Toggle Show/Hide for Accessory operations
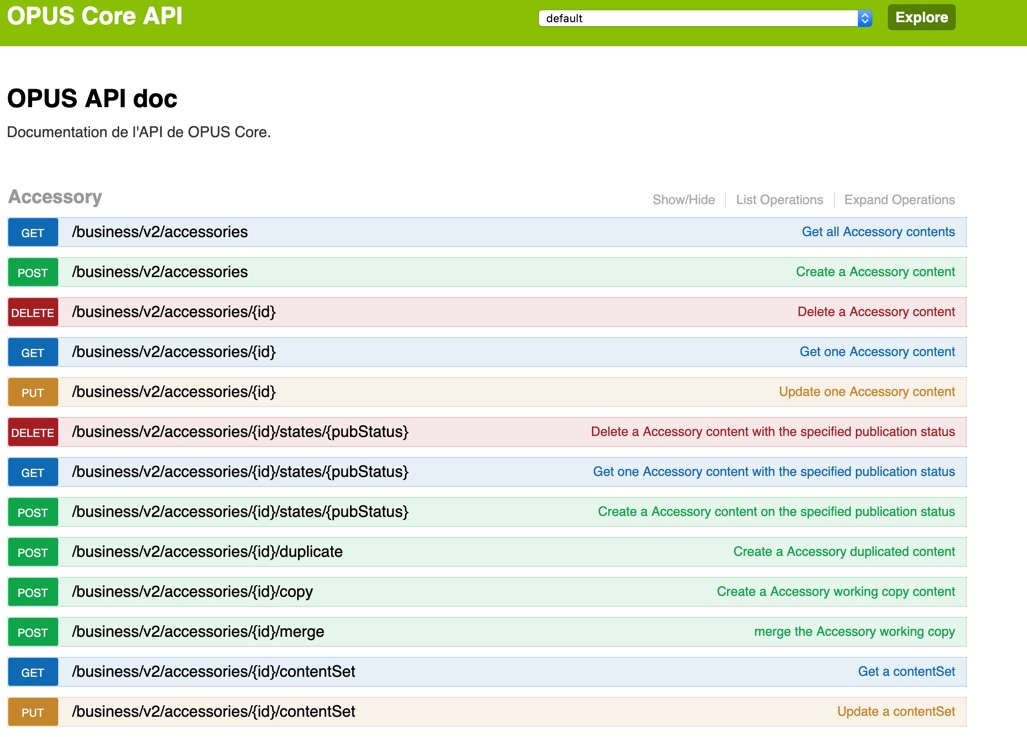The image size is (1027, 737). (x=683, y=200)
